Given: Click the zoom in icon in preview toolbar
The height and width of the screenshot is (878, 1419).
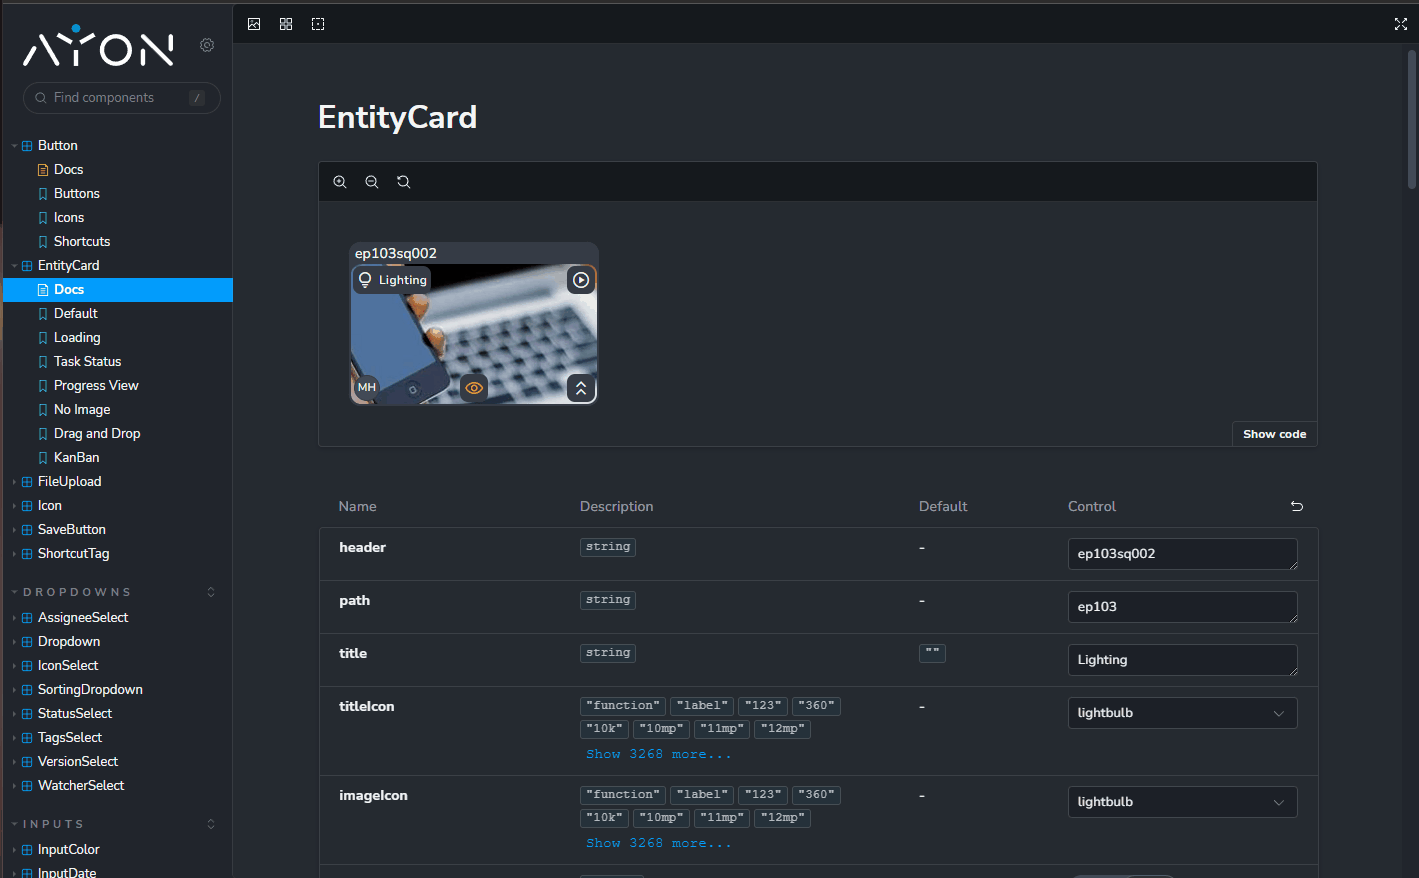Looking at the screenshot, I should pos(340,182).
